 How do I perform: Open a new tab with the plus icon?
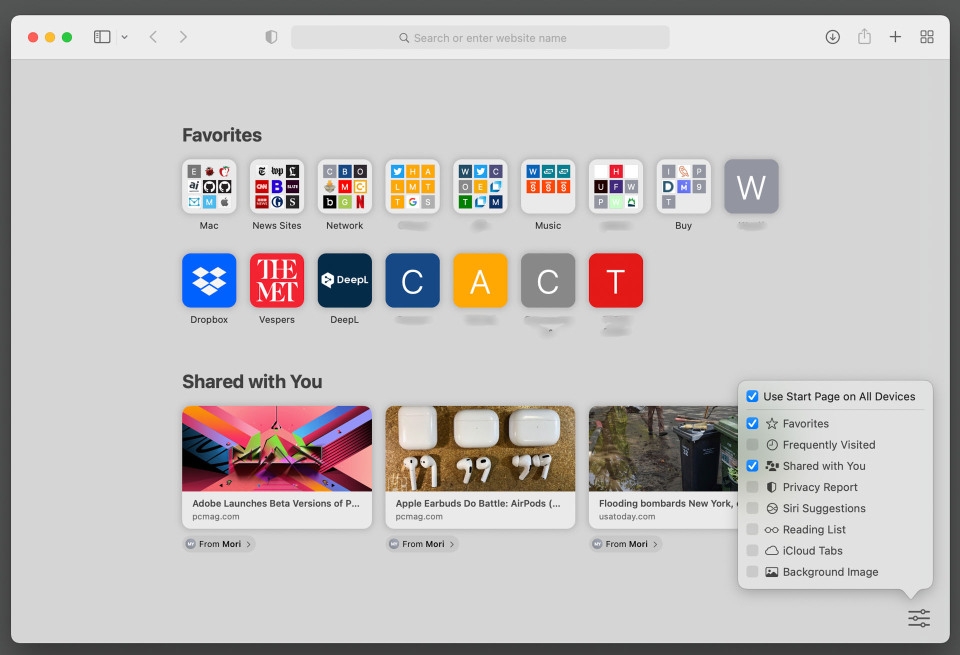895,36
